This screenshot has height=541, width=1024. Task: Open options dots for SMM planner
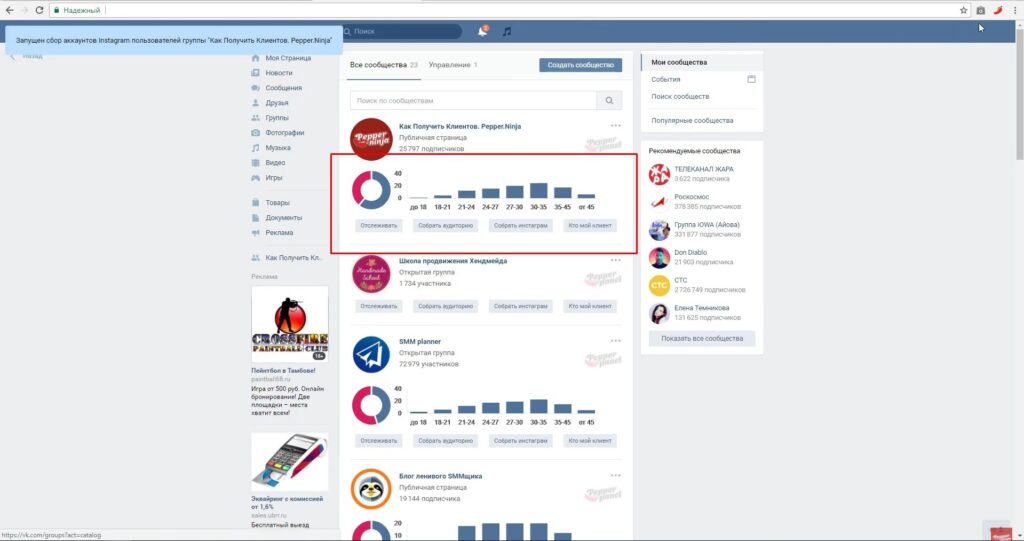point(615,340)
